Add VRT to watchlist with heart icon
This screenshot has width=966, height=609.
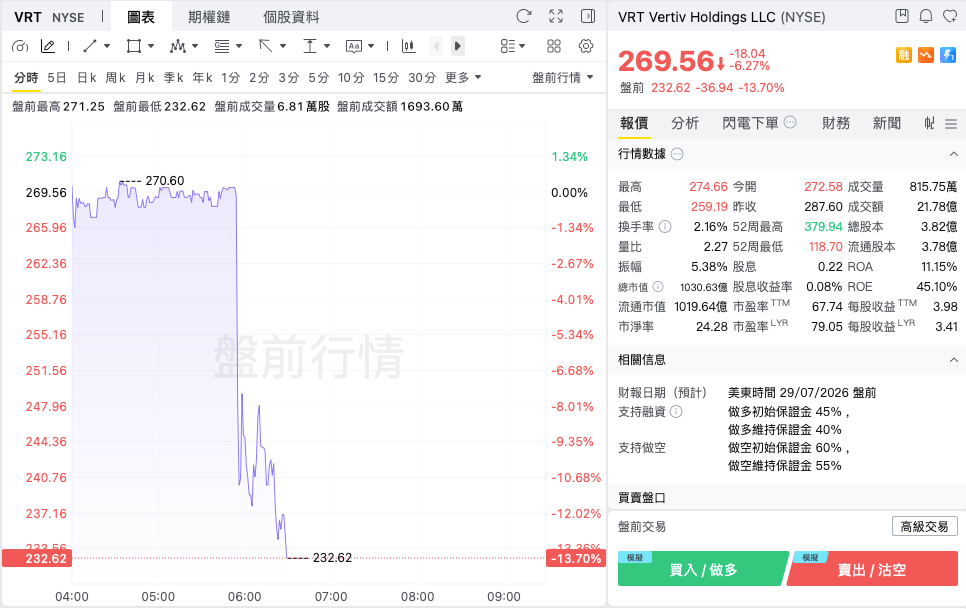pos(950,16)
